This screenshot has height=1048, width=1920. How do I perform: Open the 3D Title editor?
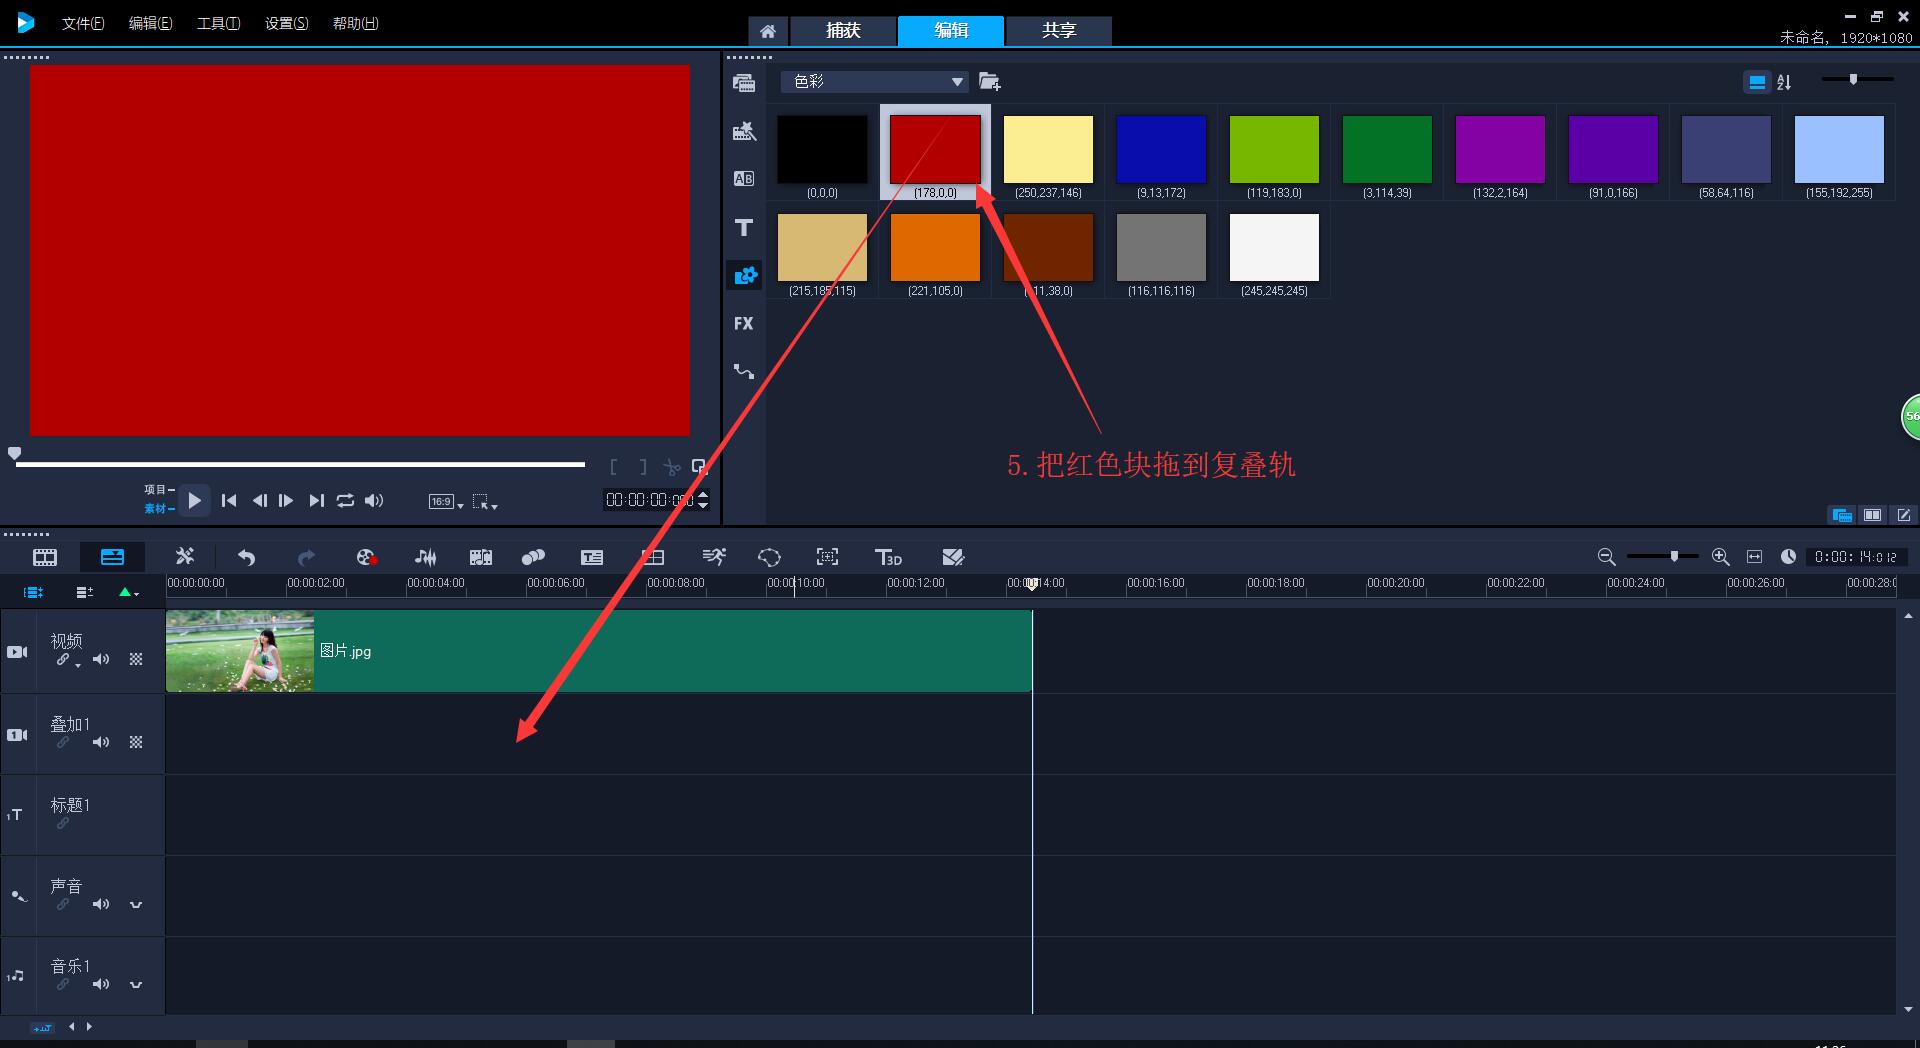(888, 557)
